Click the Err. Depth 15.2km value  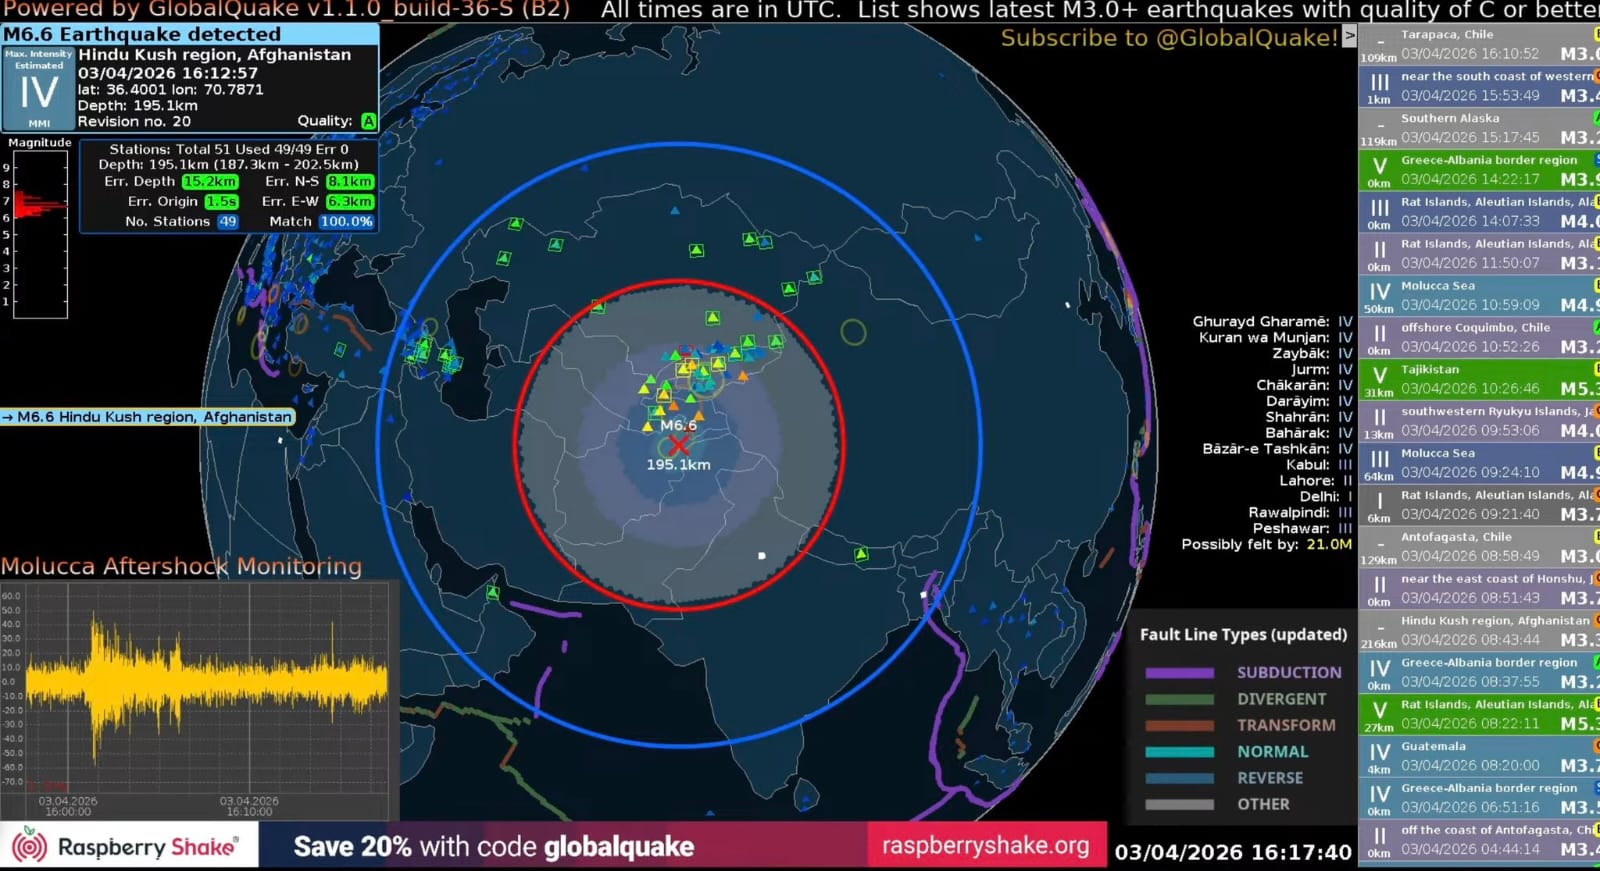tap(209, 182)
